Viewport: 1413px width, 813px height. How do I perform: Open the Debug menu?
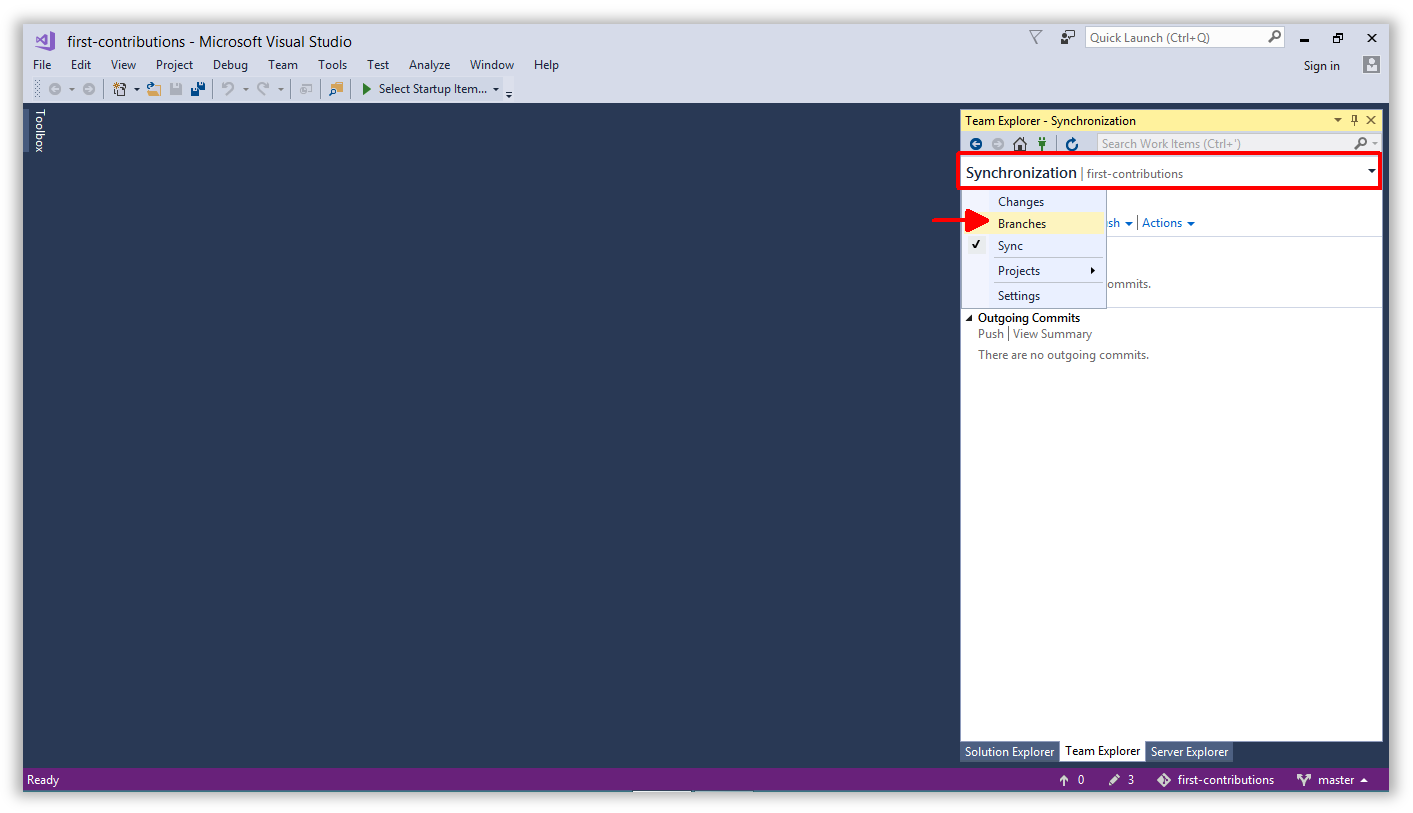click(230, 65)
